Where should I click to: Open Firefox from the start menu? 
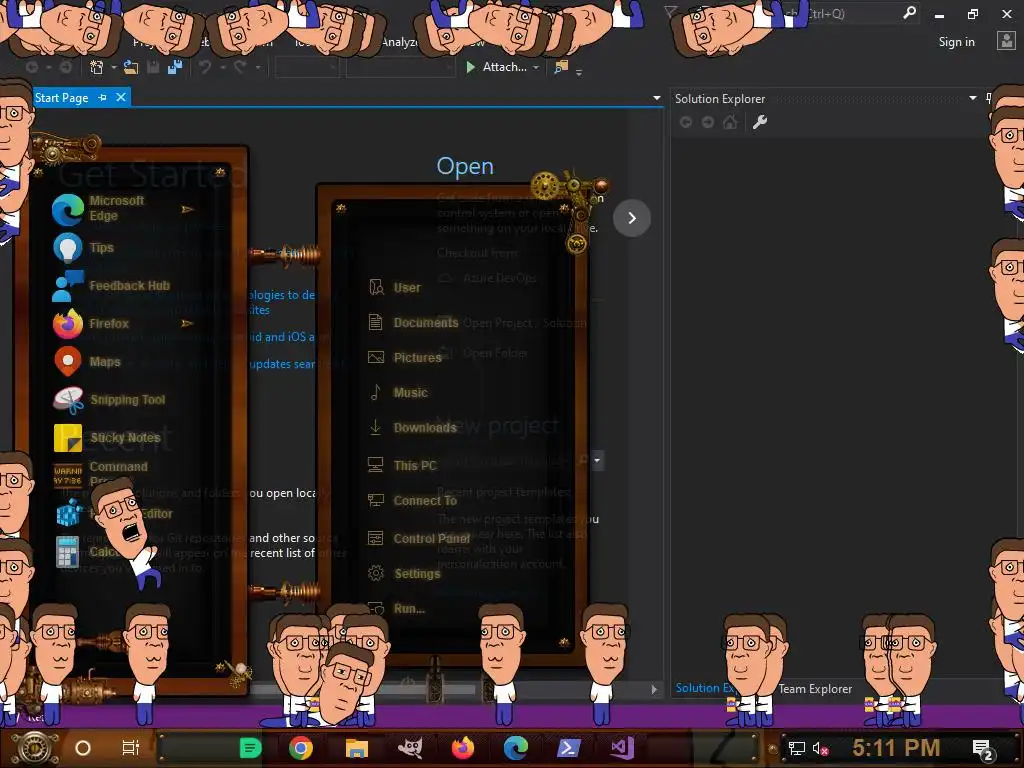[91, 324]
